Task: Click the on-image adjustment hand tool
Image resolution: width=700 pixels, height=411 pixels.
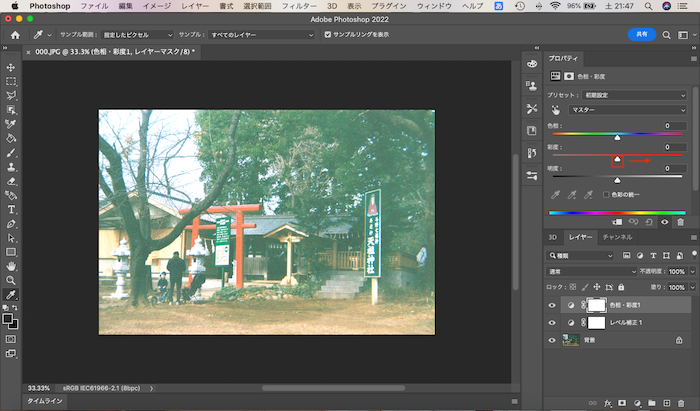Action: [556, 109]
